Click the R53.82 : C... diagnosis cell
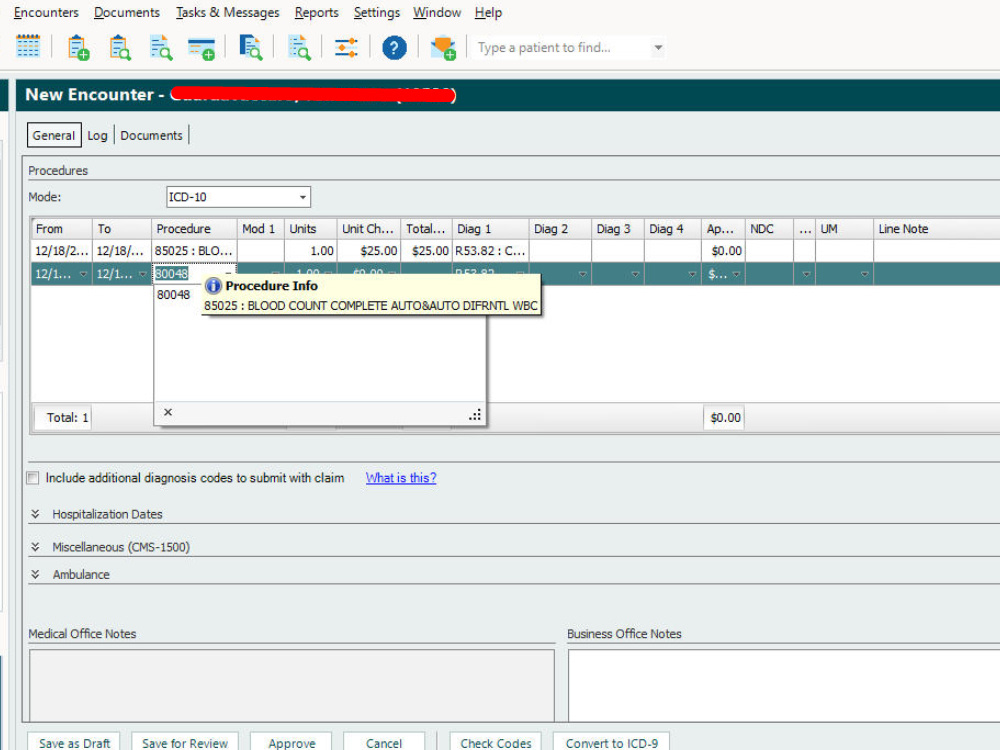Viewport: 1000px width, 750px height. click(x=490, y=251)
